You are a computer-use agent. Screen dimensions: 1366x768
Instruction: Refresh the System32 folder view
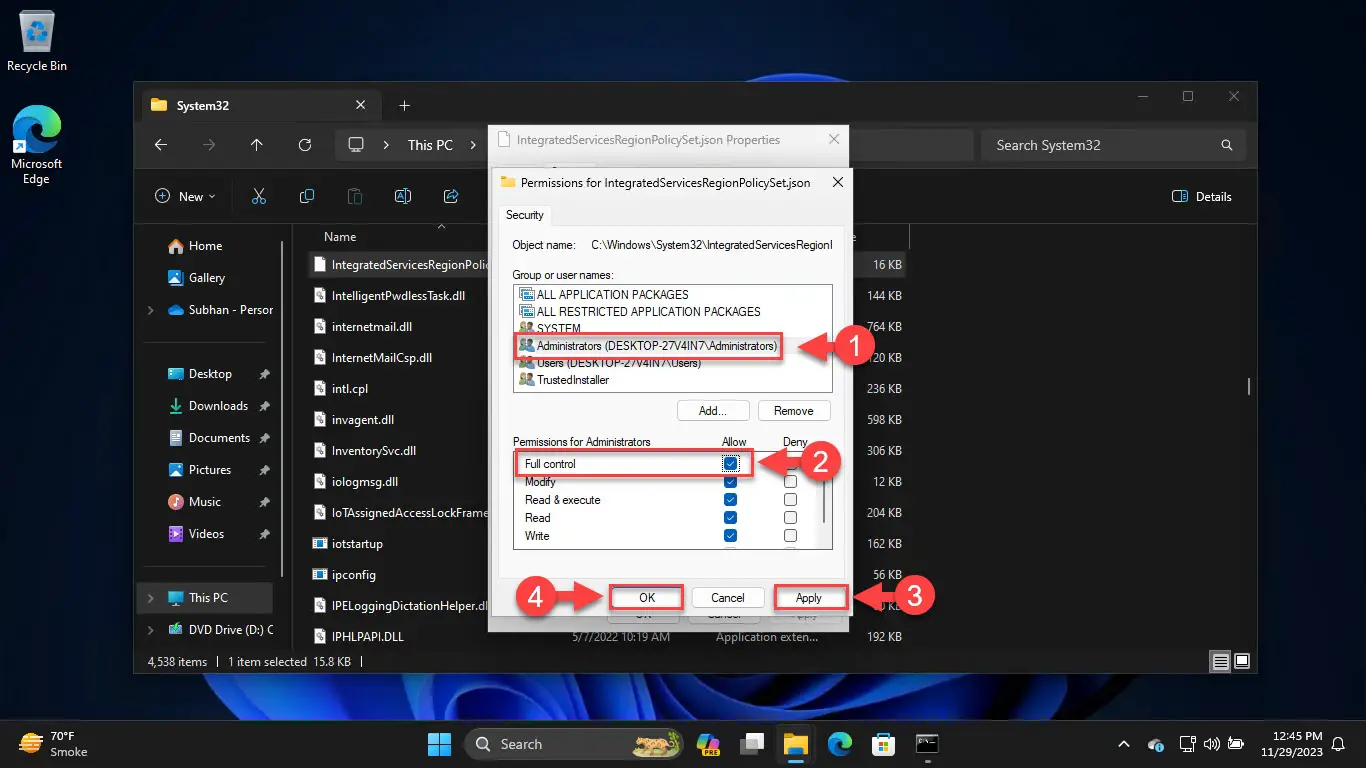pyautogui.click(x=305, y=145)
